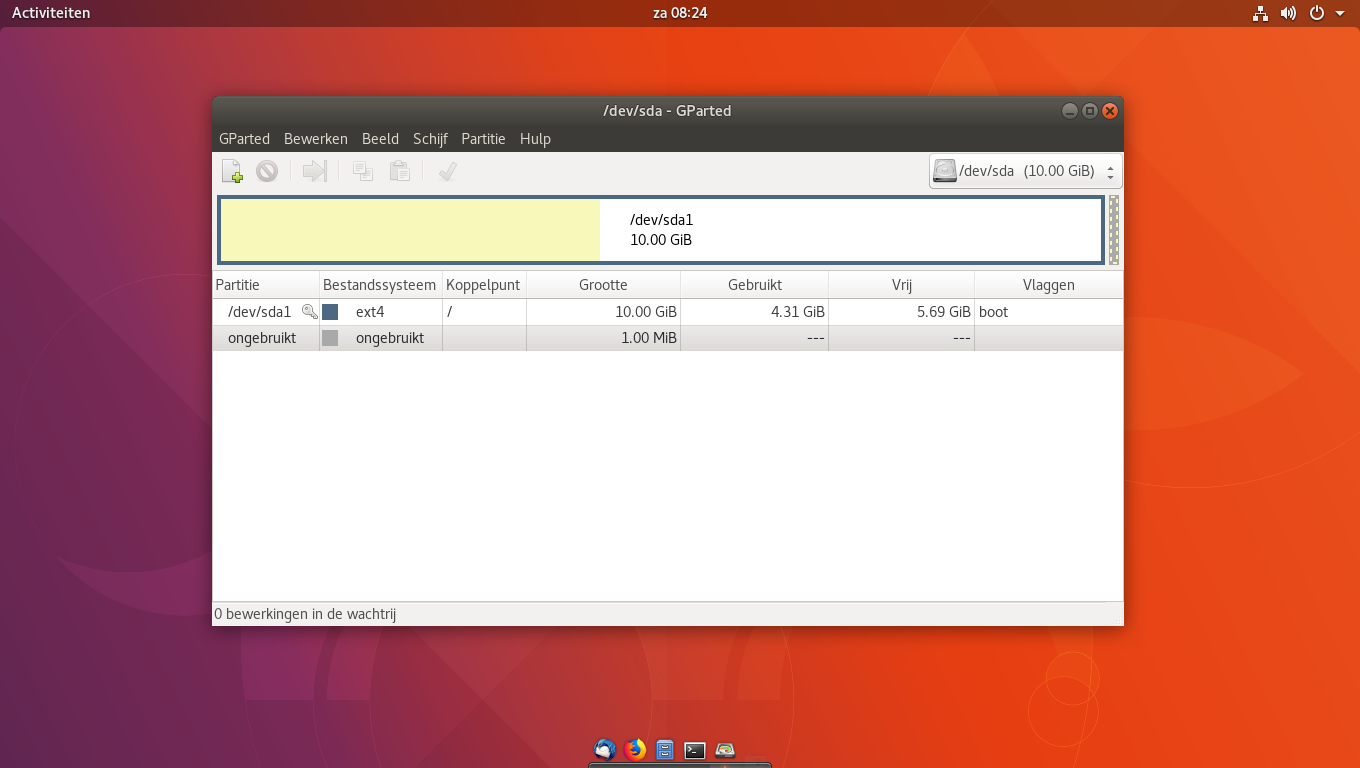Click the blue ext4 color swatch
Viewport: 1360px width, 768px height.
pyautogui.click(x=330, y=312)
